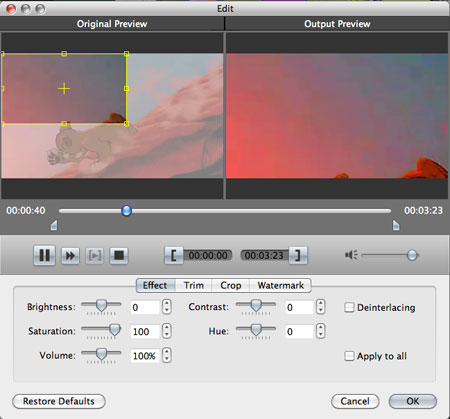Image resolution: width=450 pixels, height=419 pixels.
Task: Click the Contrast value field
Action: pos(299,307)
